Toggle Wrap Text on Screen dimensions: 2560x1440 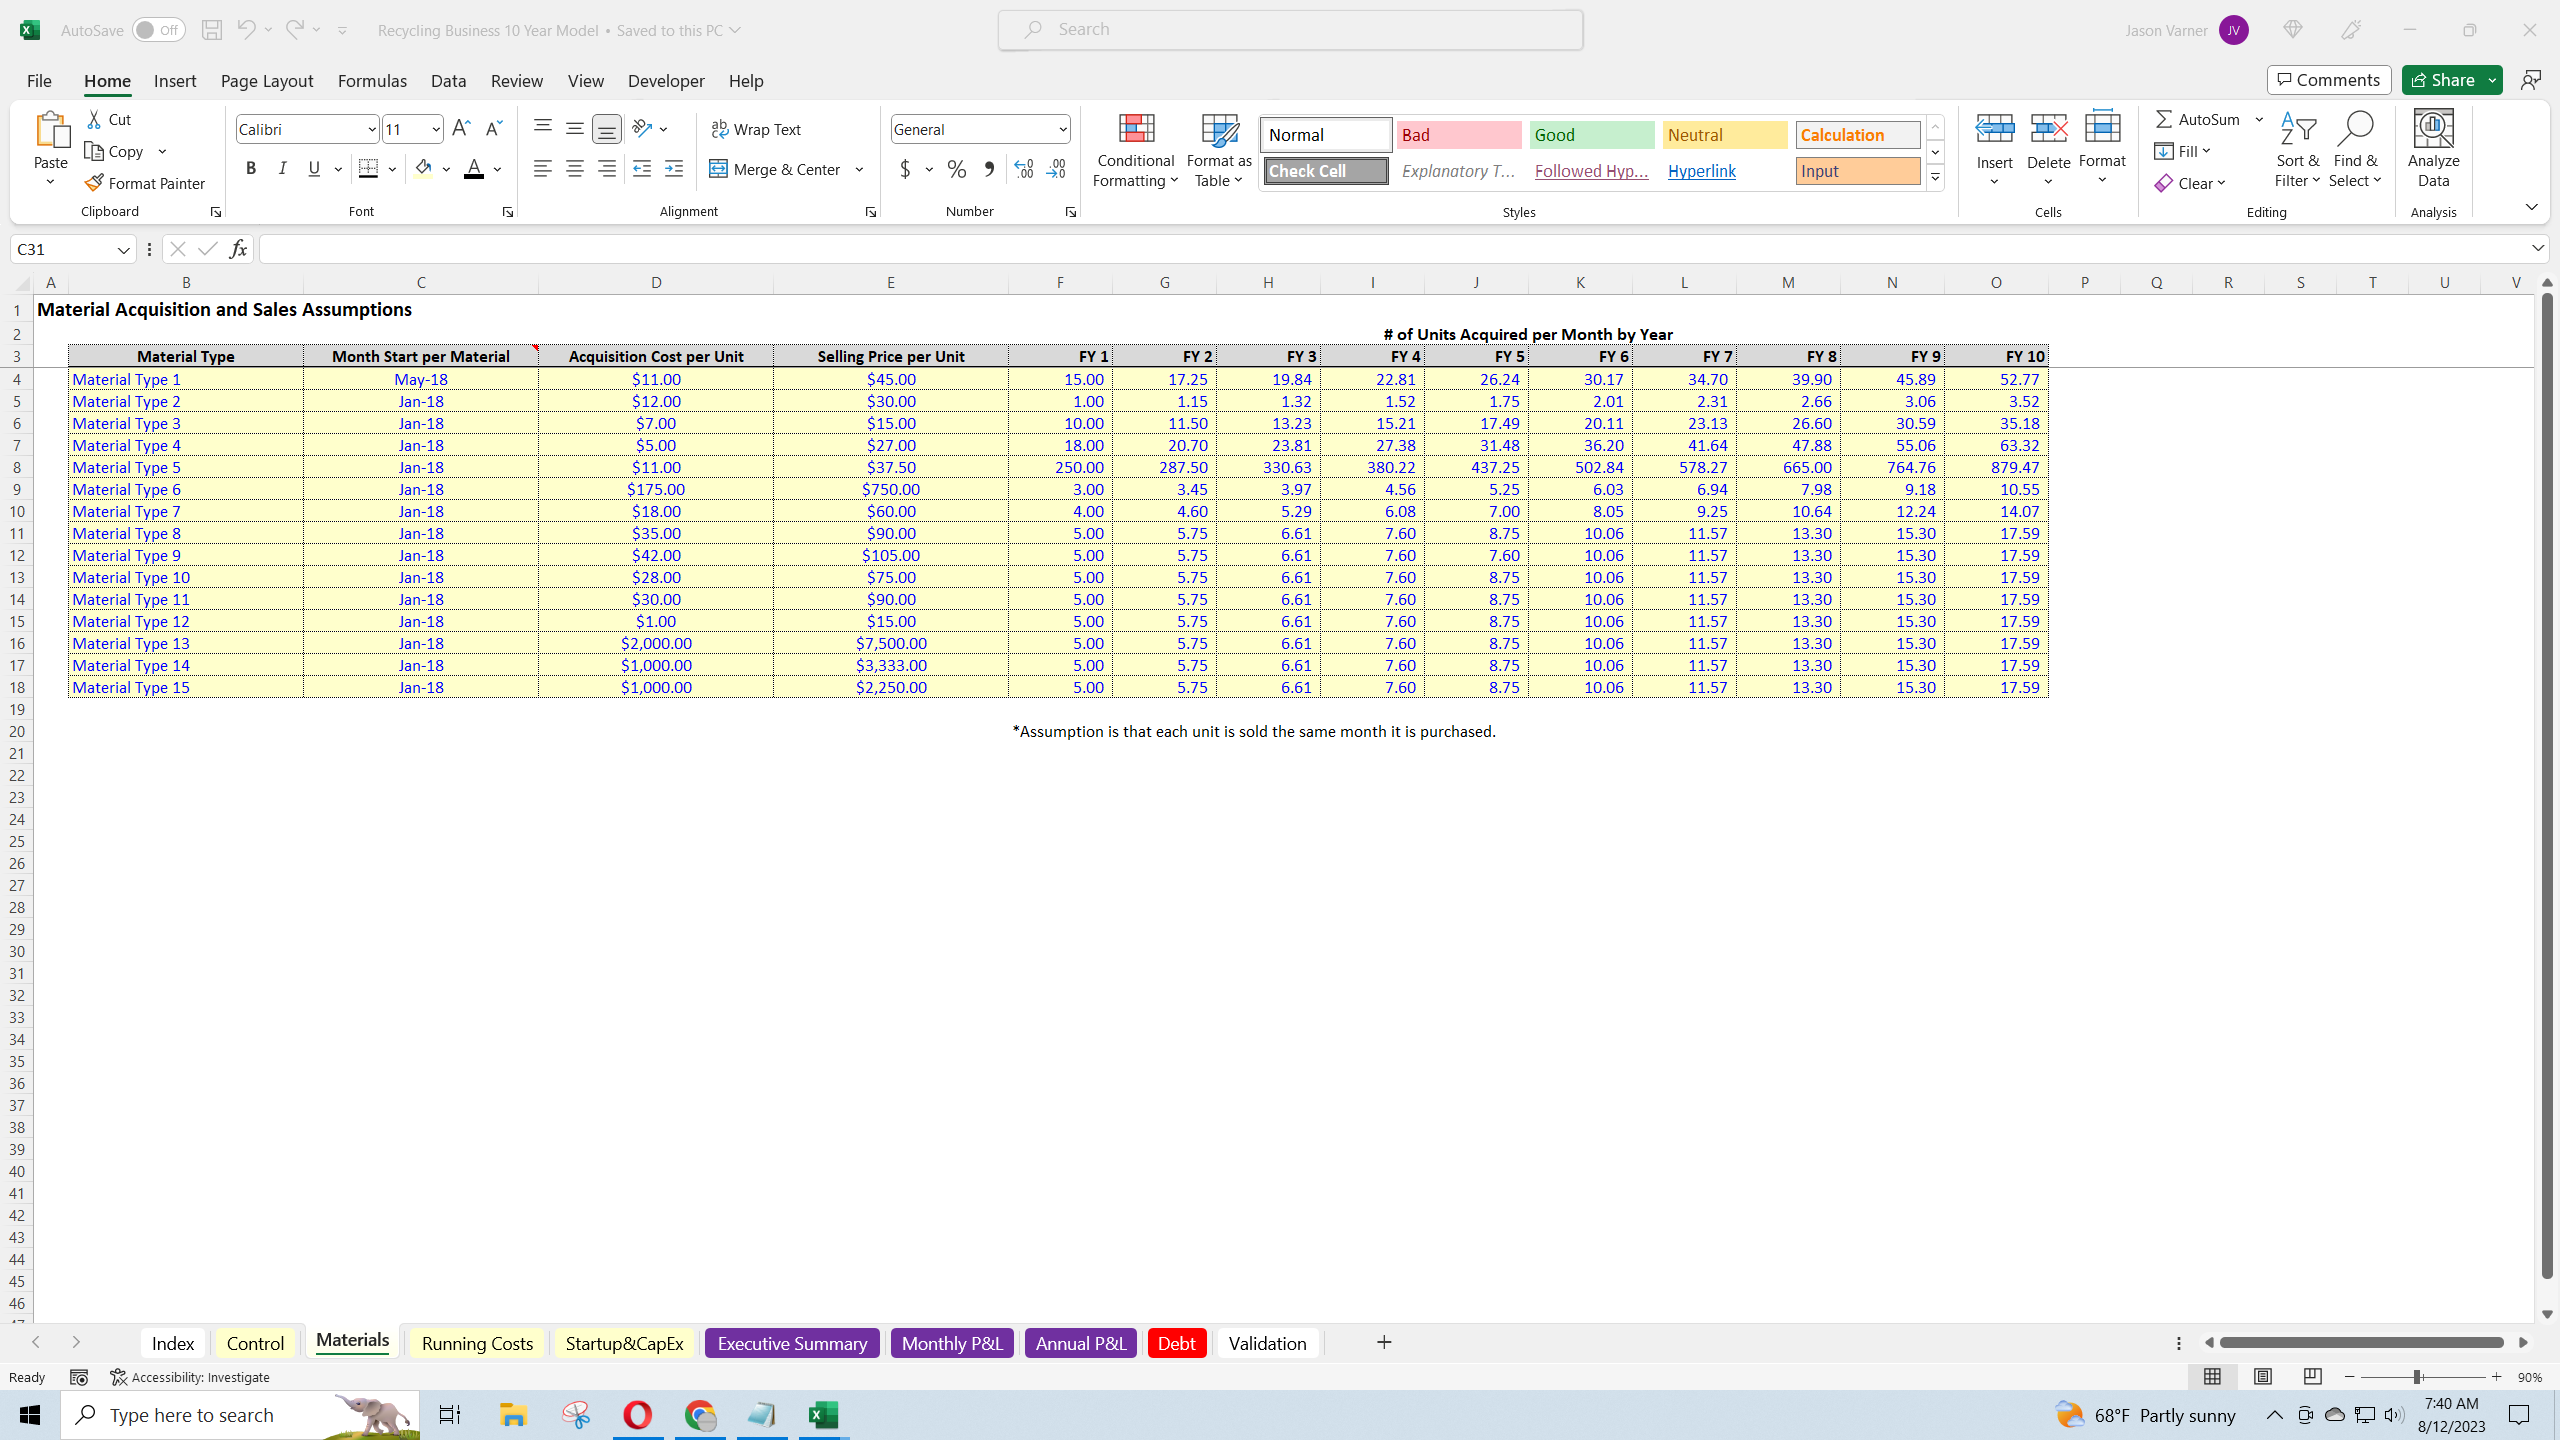coord(756,129)
